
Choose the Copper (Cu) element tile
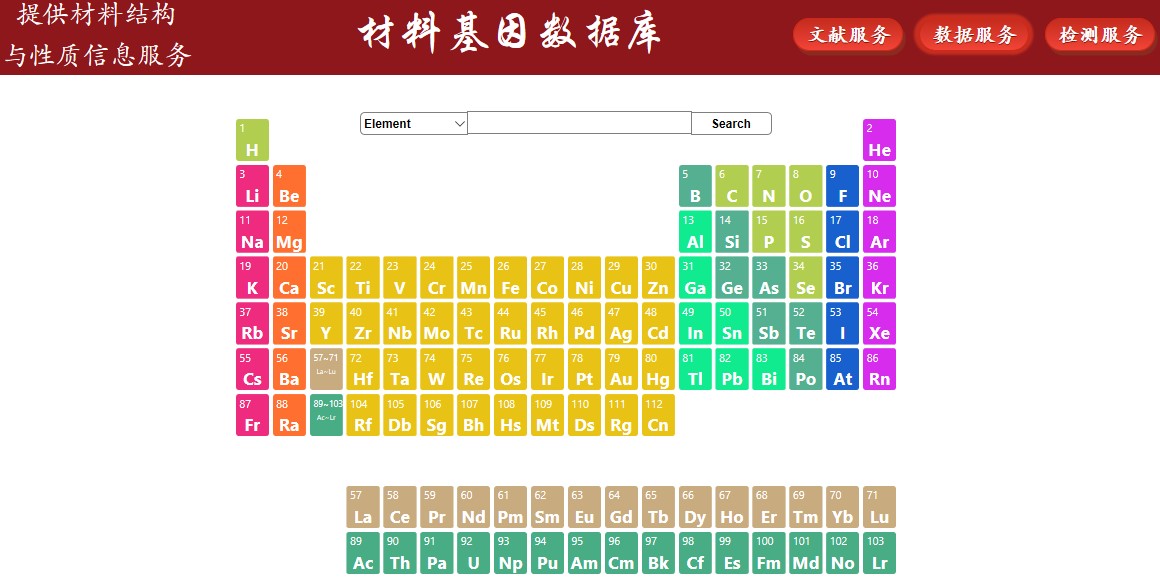pos(621,278)
